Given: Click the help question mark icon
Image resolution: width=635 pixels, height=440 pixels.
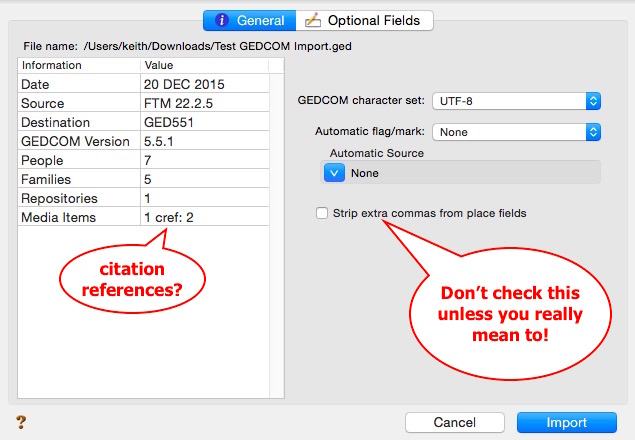Looking at the screenshot, I should [21, 422].
